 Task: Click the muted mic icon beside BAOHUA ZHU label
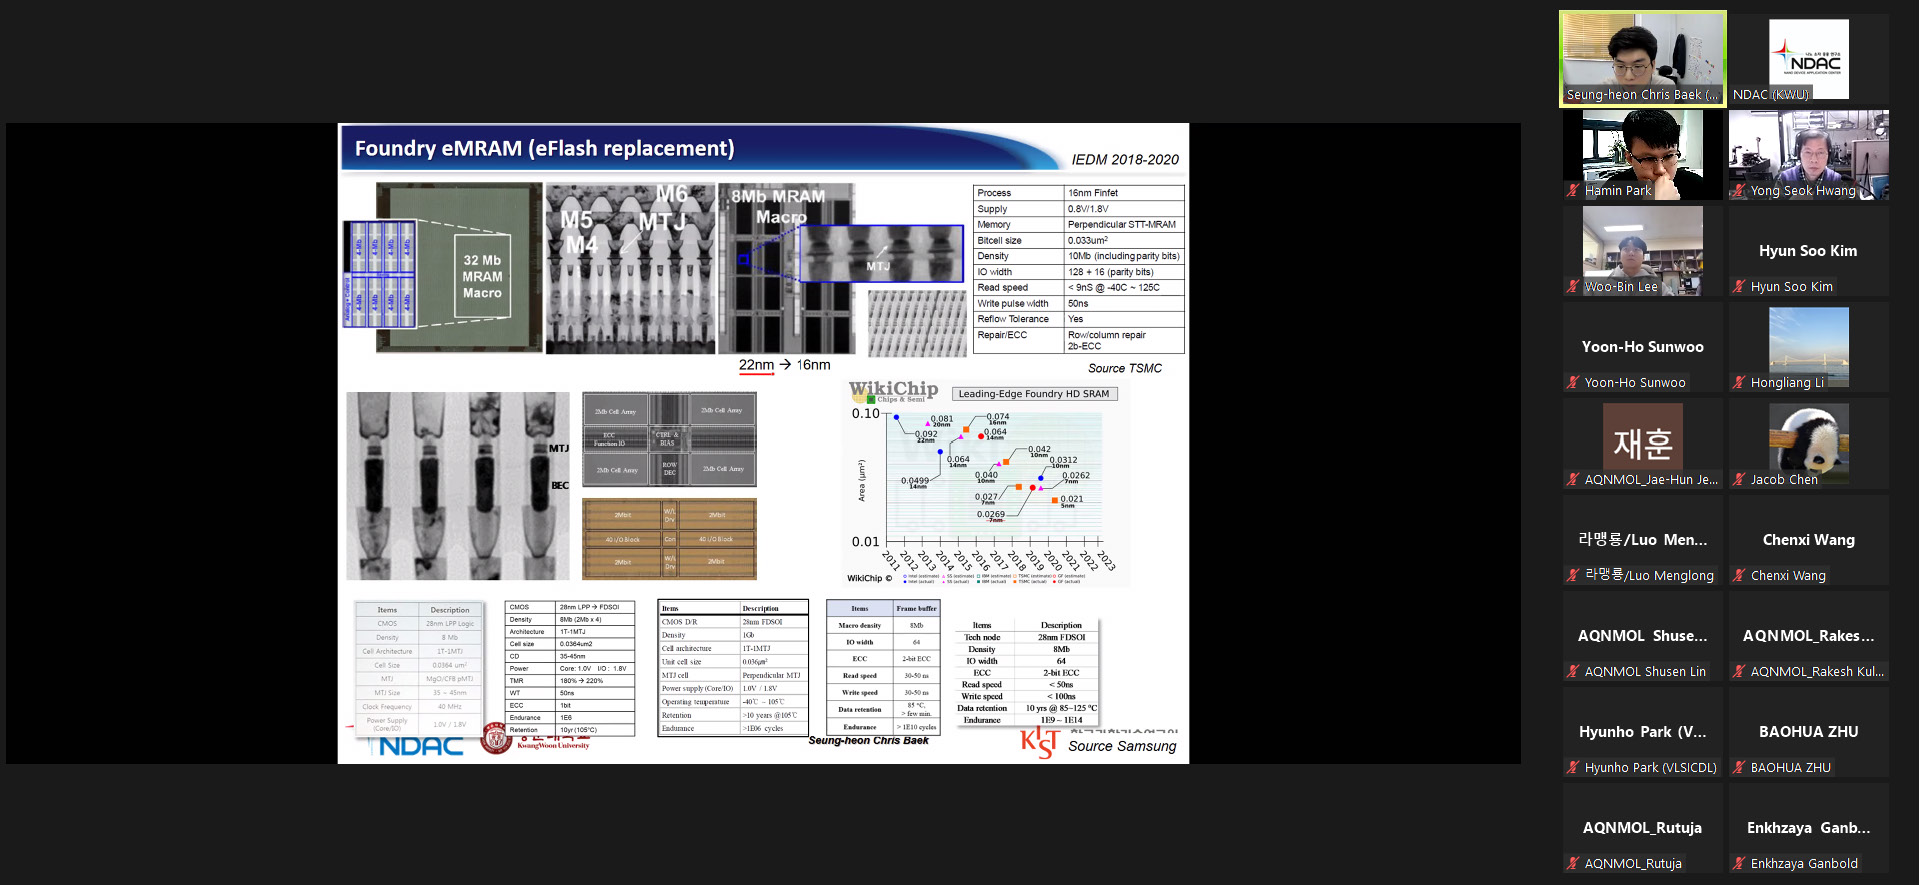pyautogui.click(x=1740, y=767)
